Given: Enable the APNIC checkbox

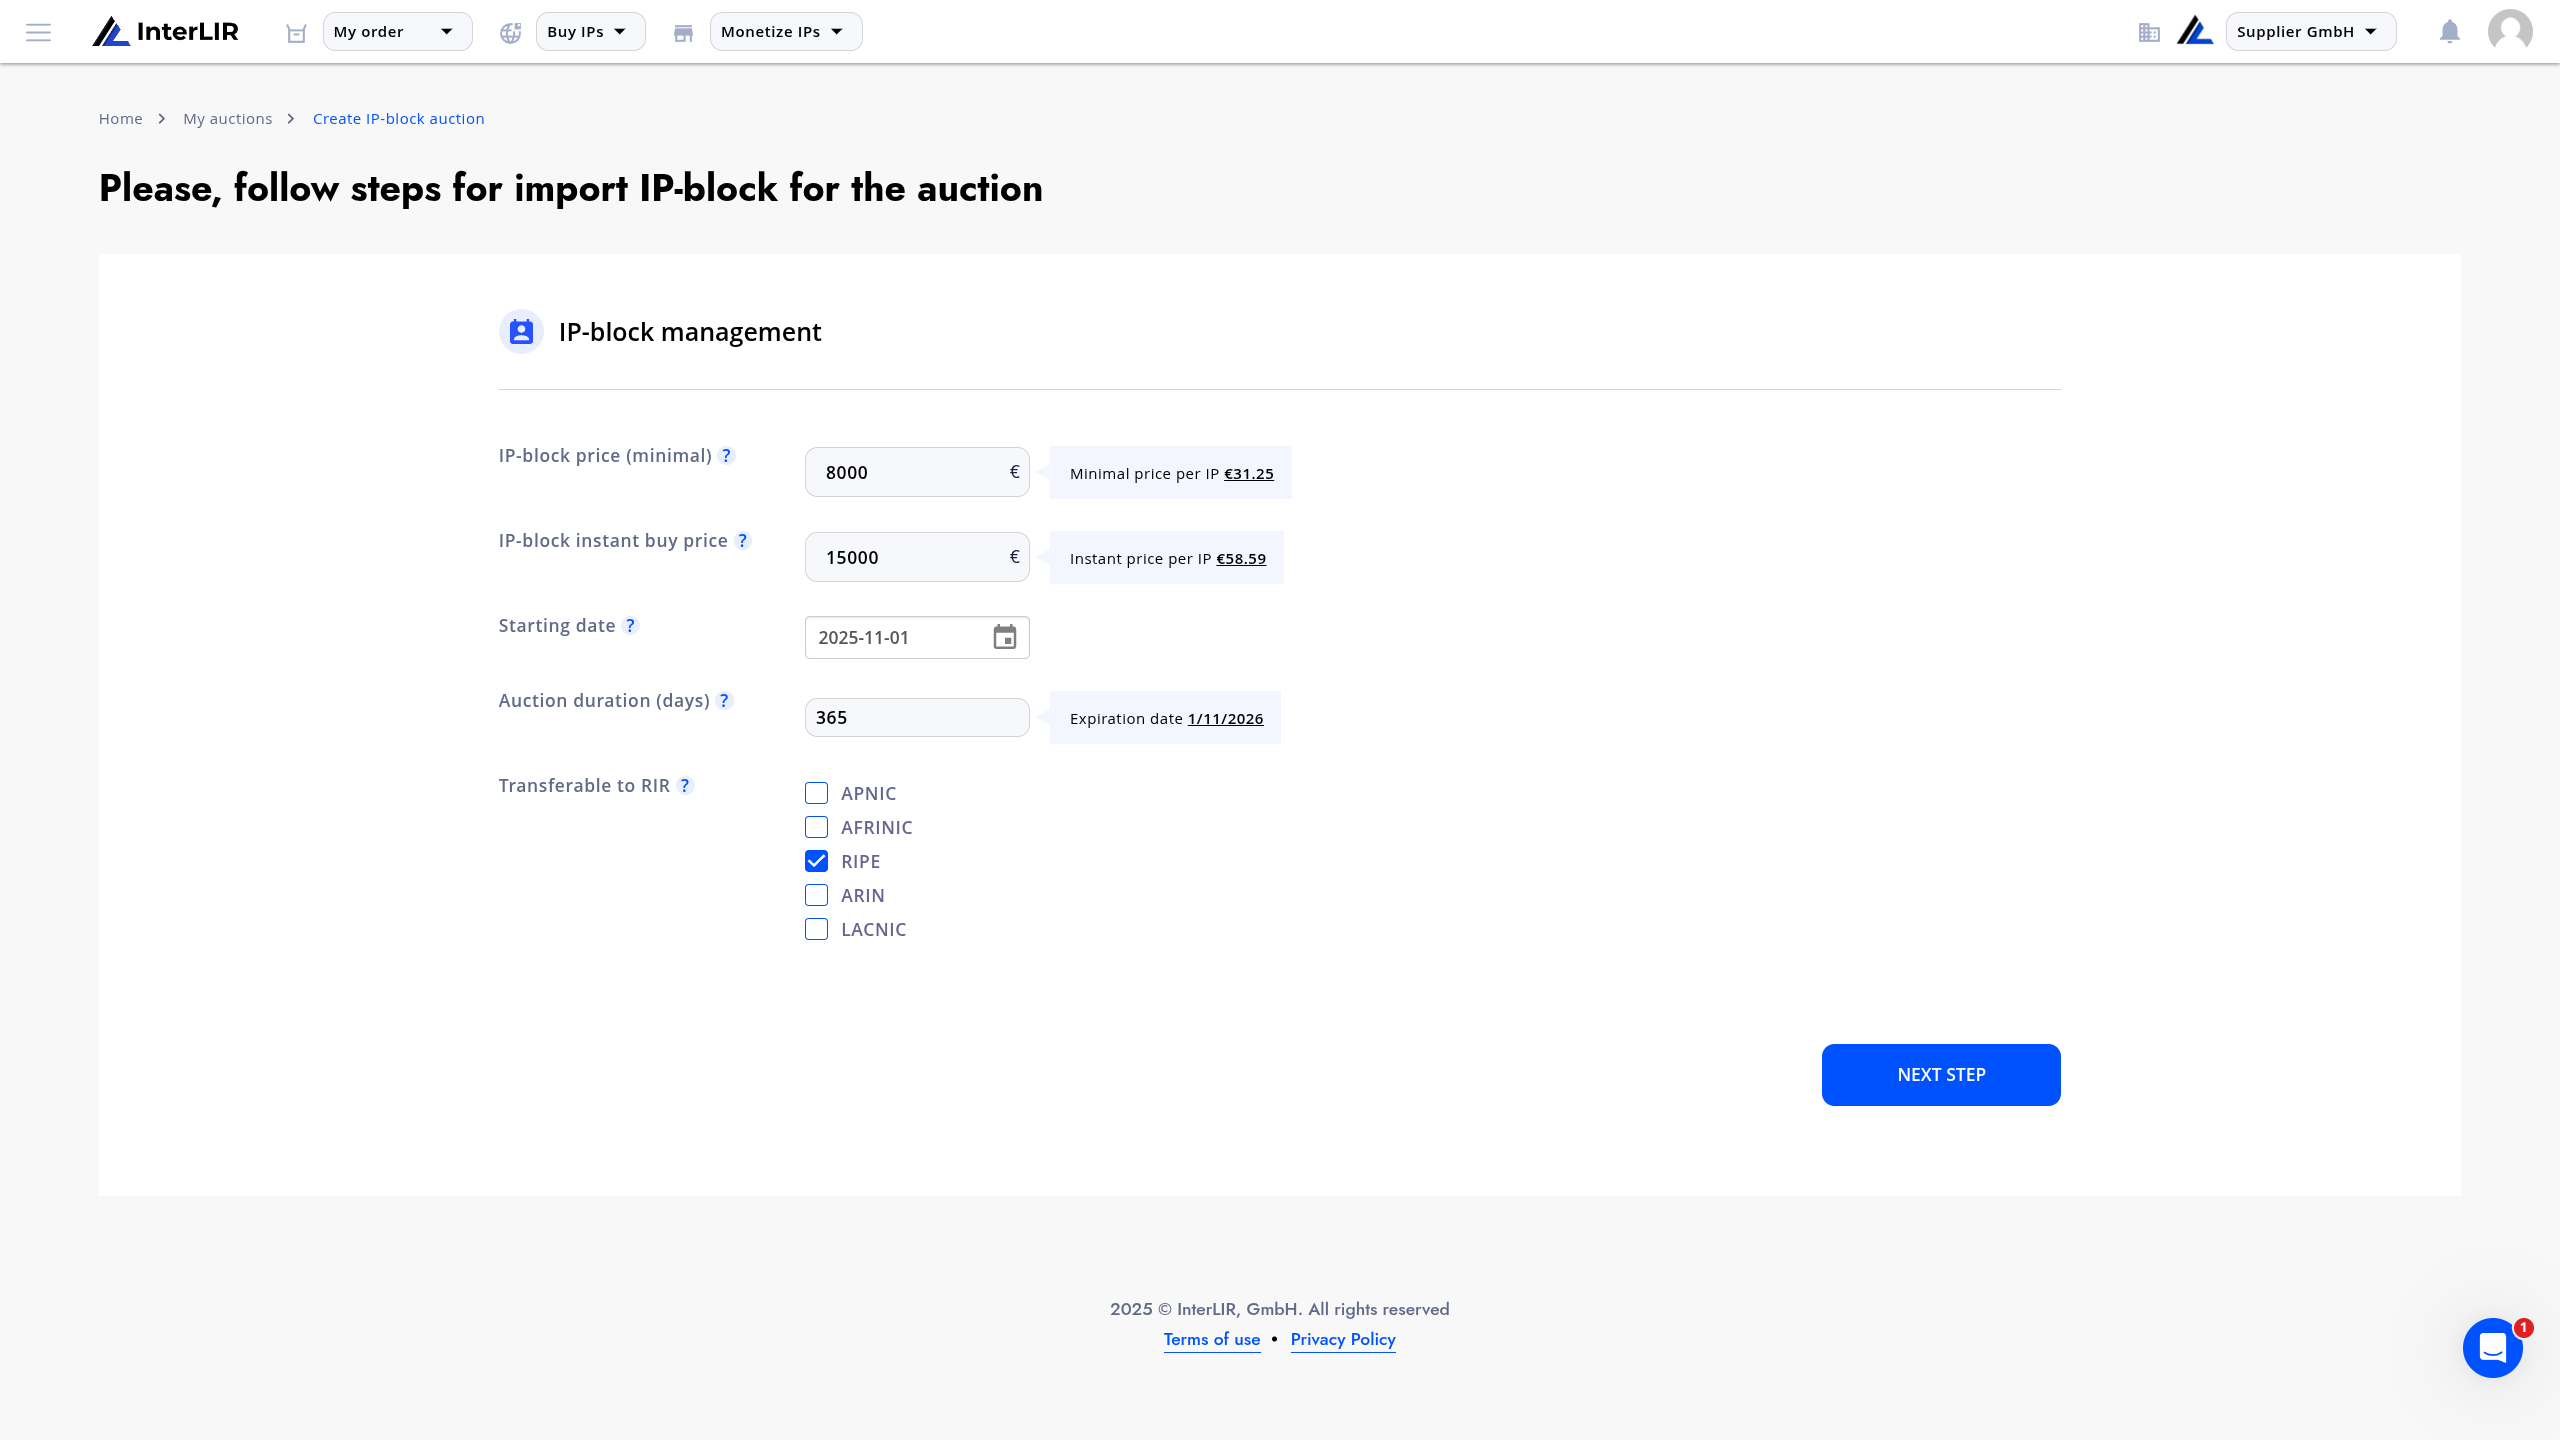Looking at the screenshot, I should 817,793.
